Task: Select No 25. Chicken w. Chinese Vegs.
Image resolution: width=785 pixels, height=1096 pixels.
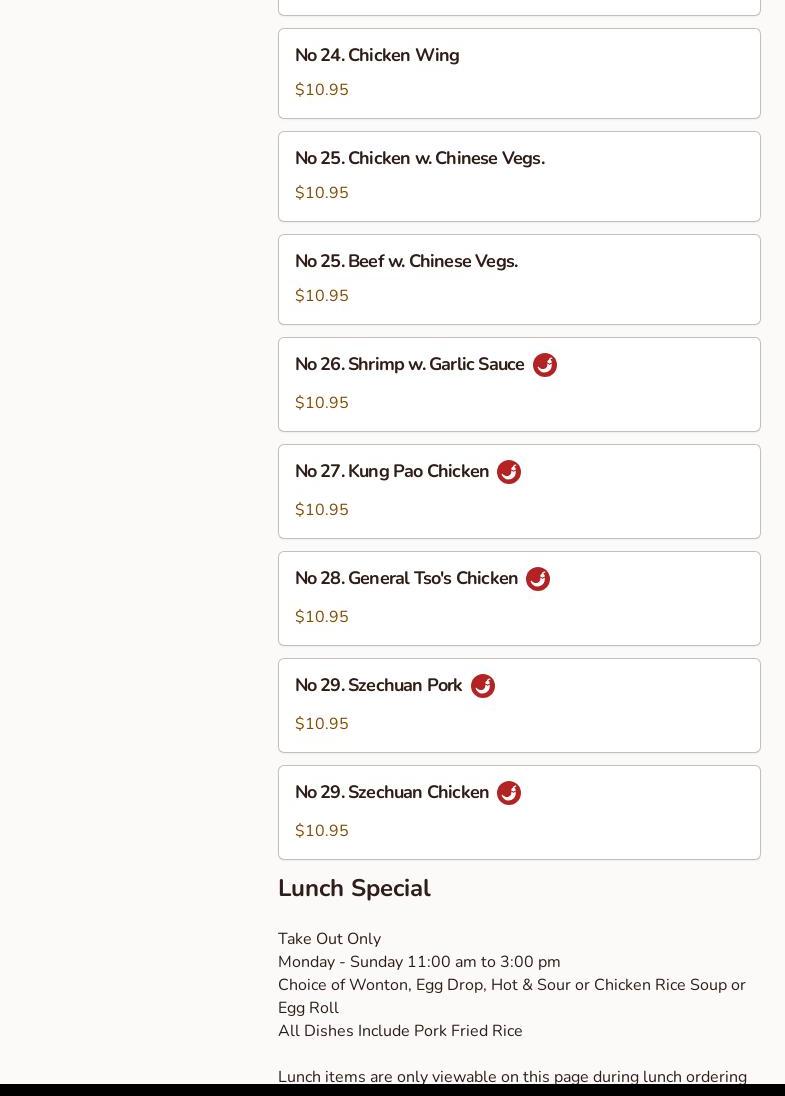Action: tap(419, 158)
